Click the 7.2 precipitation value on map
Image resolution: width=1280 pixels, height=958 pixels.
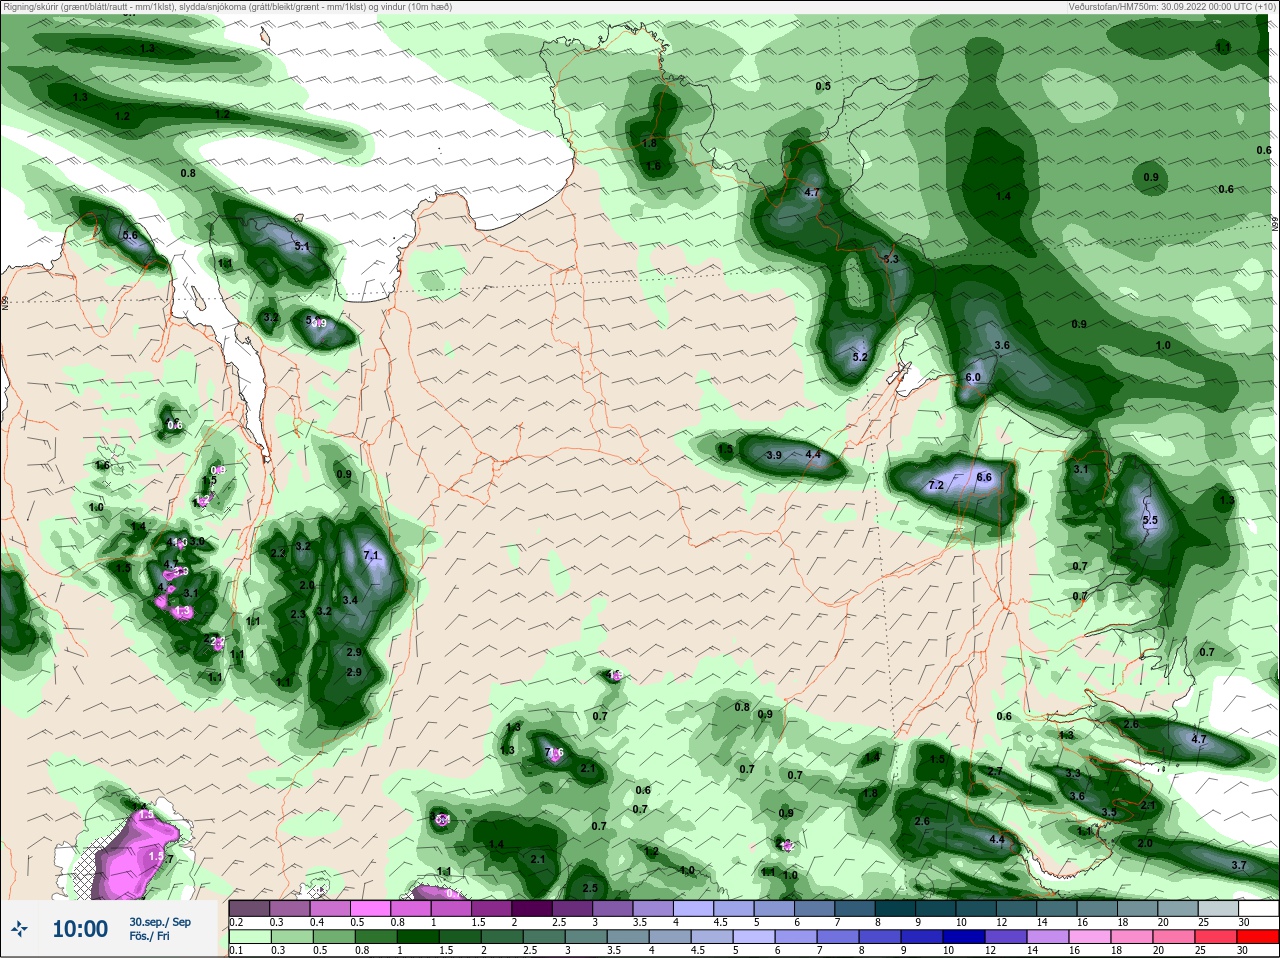pyautogui.click(x=936, y=485)
